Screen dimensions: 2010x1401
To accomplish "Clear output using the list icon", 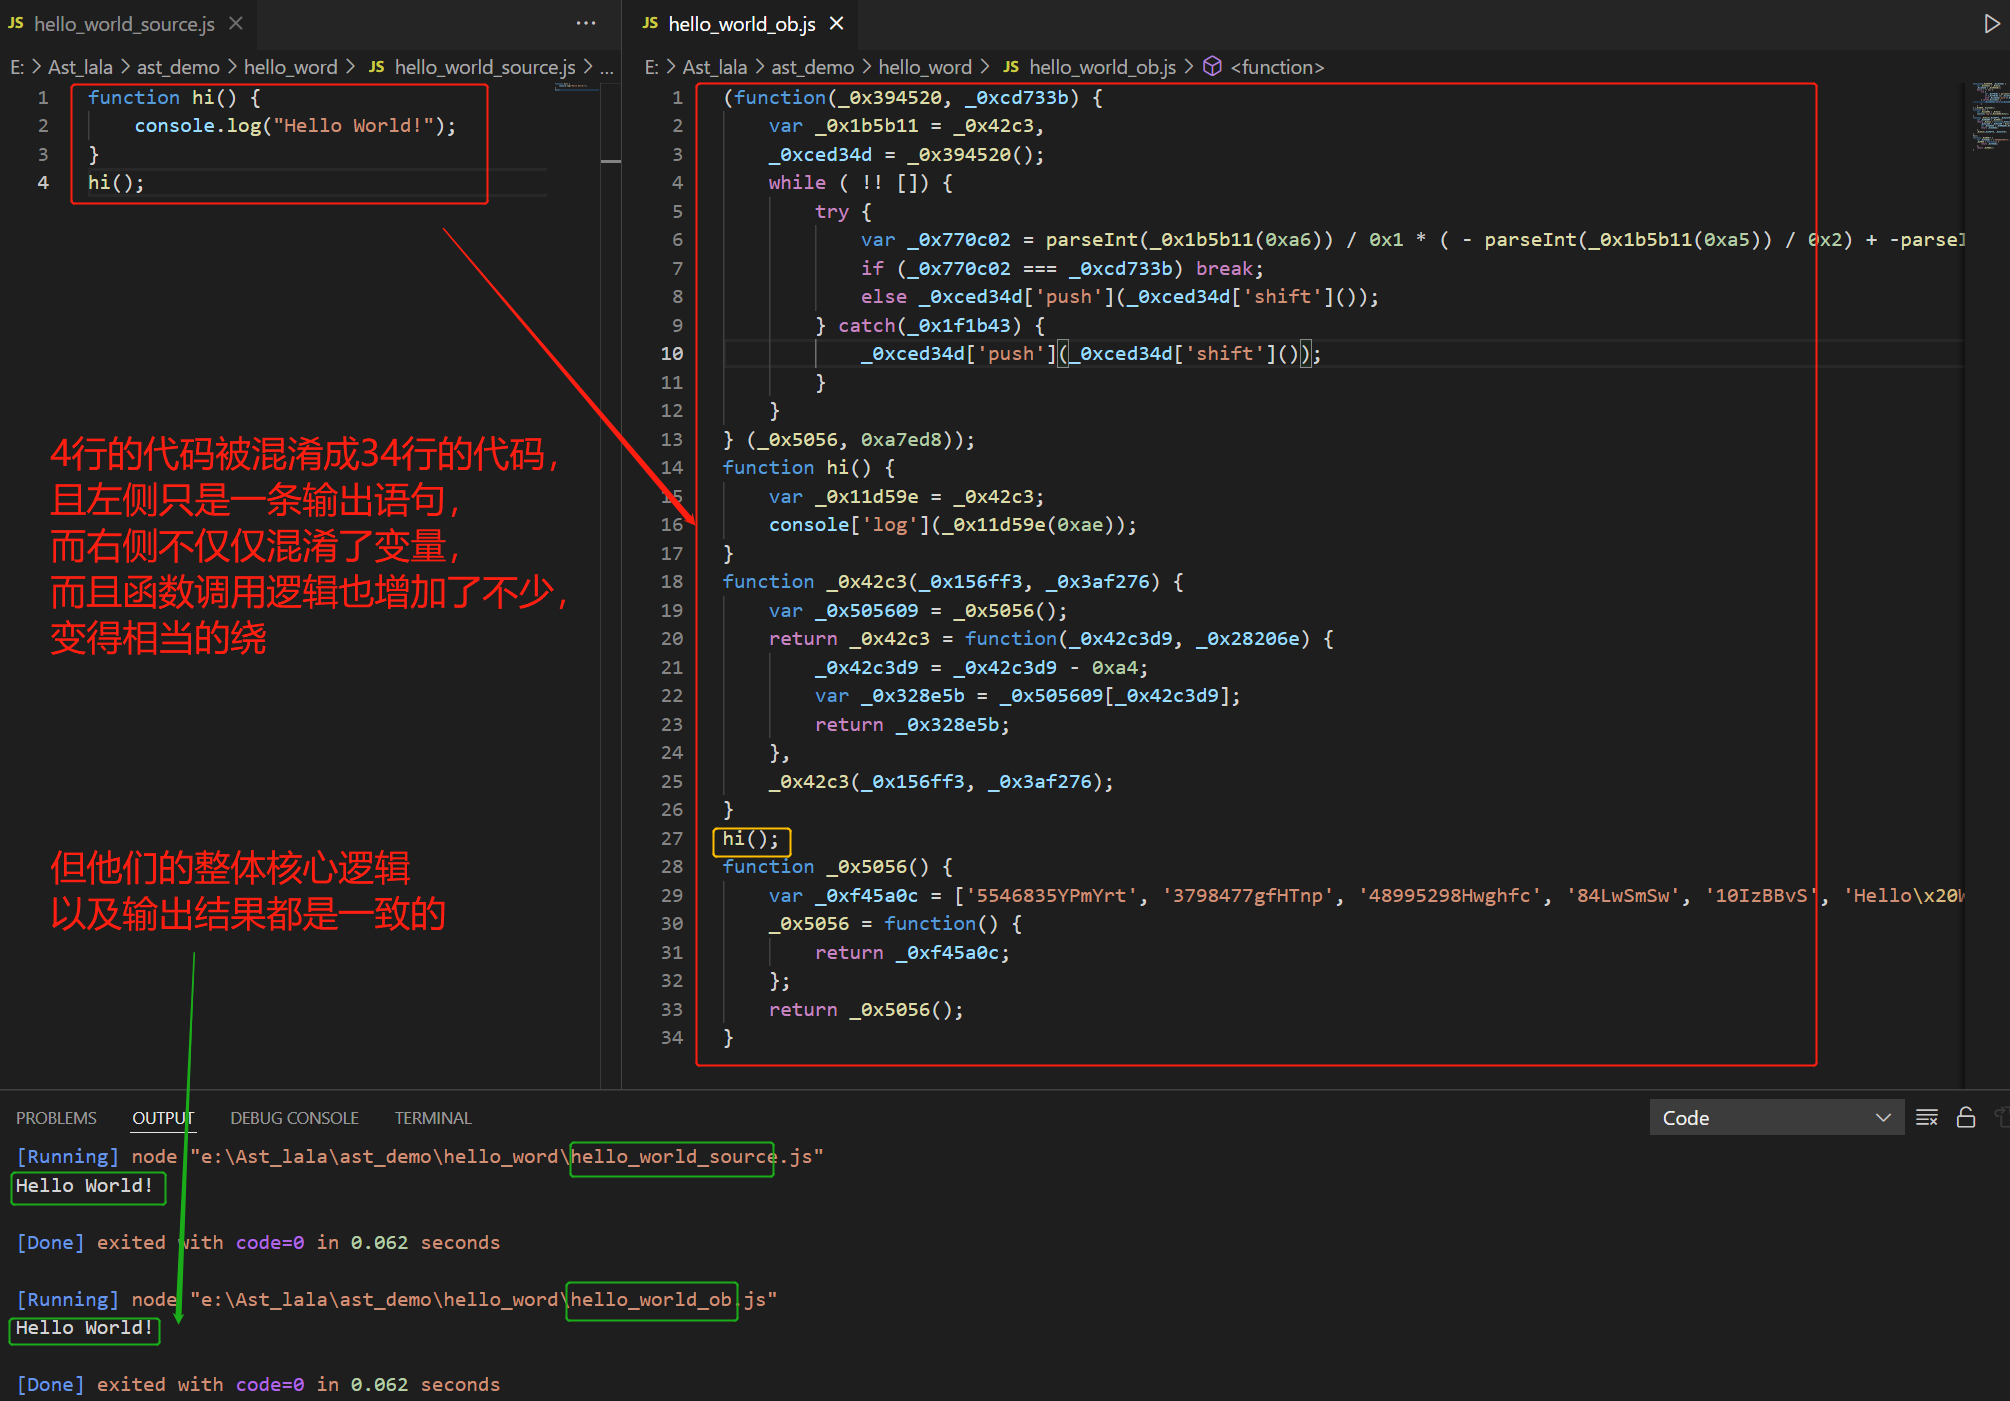I will [x=1927, y=1117].
